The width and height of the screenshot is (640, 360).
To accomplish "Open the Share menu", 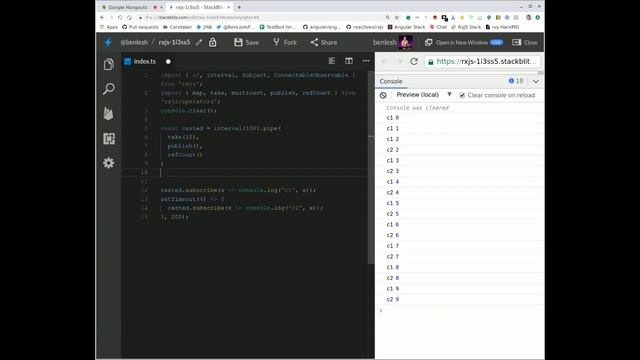I will (324, 42).
